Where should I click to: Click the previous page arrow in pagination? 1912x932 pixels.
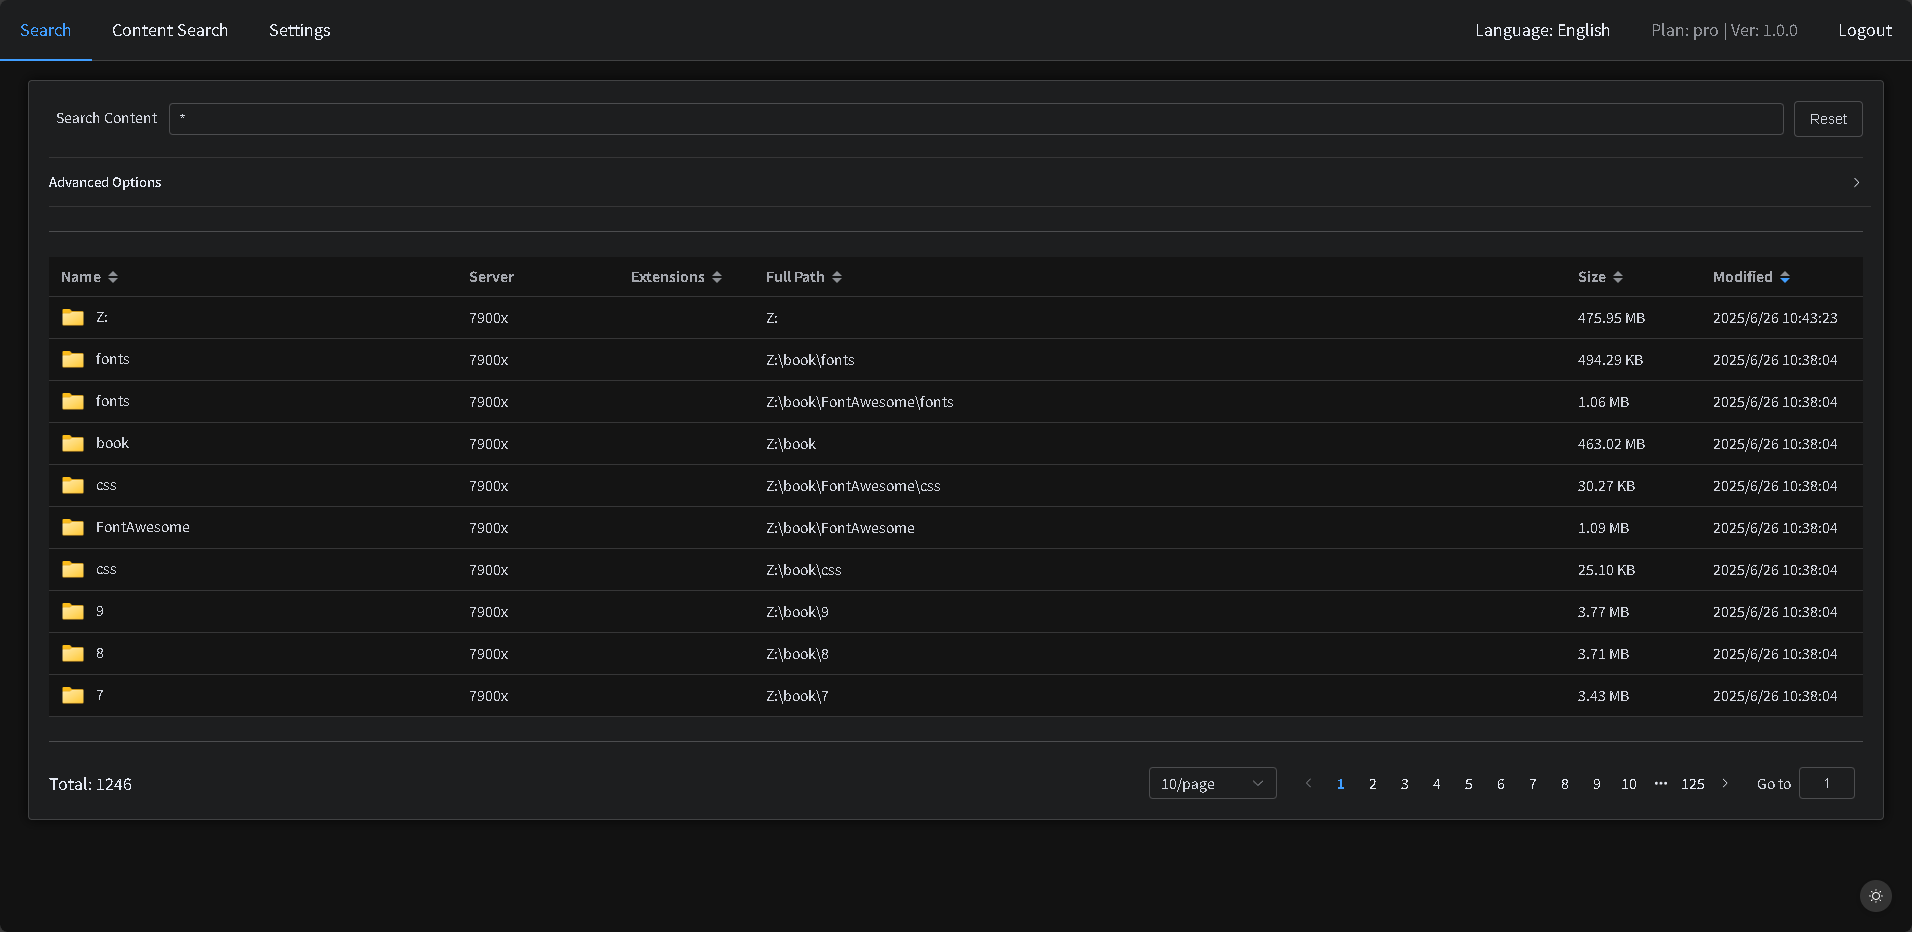tap(1308, 784)
